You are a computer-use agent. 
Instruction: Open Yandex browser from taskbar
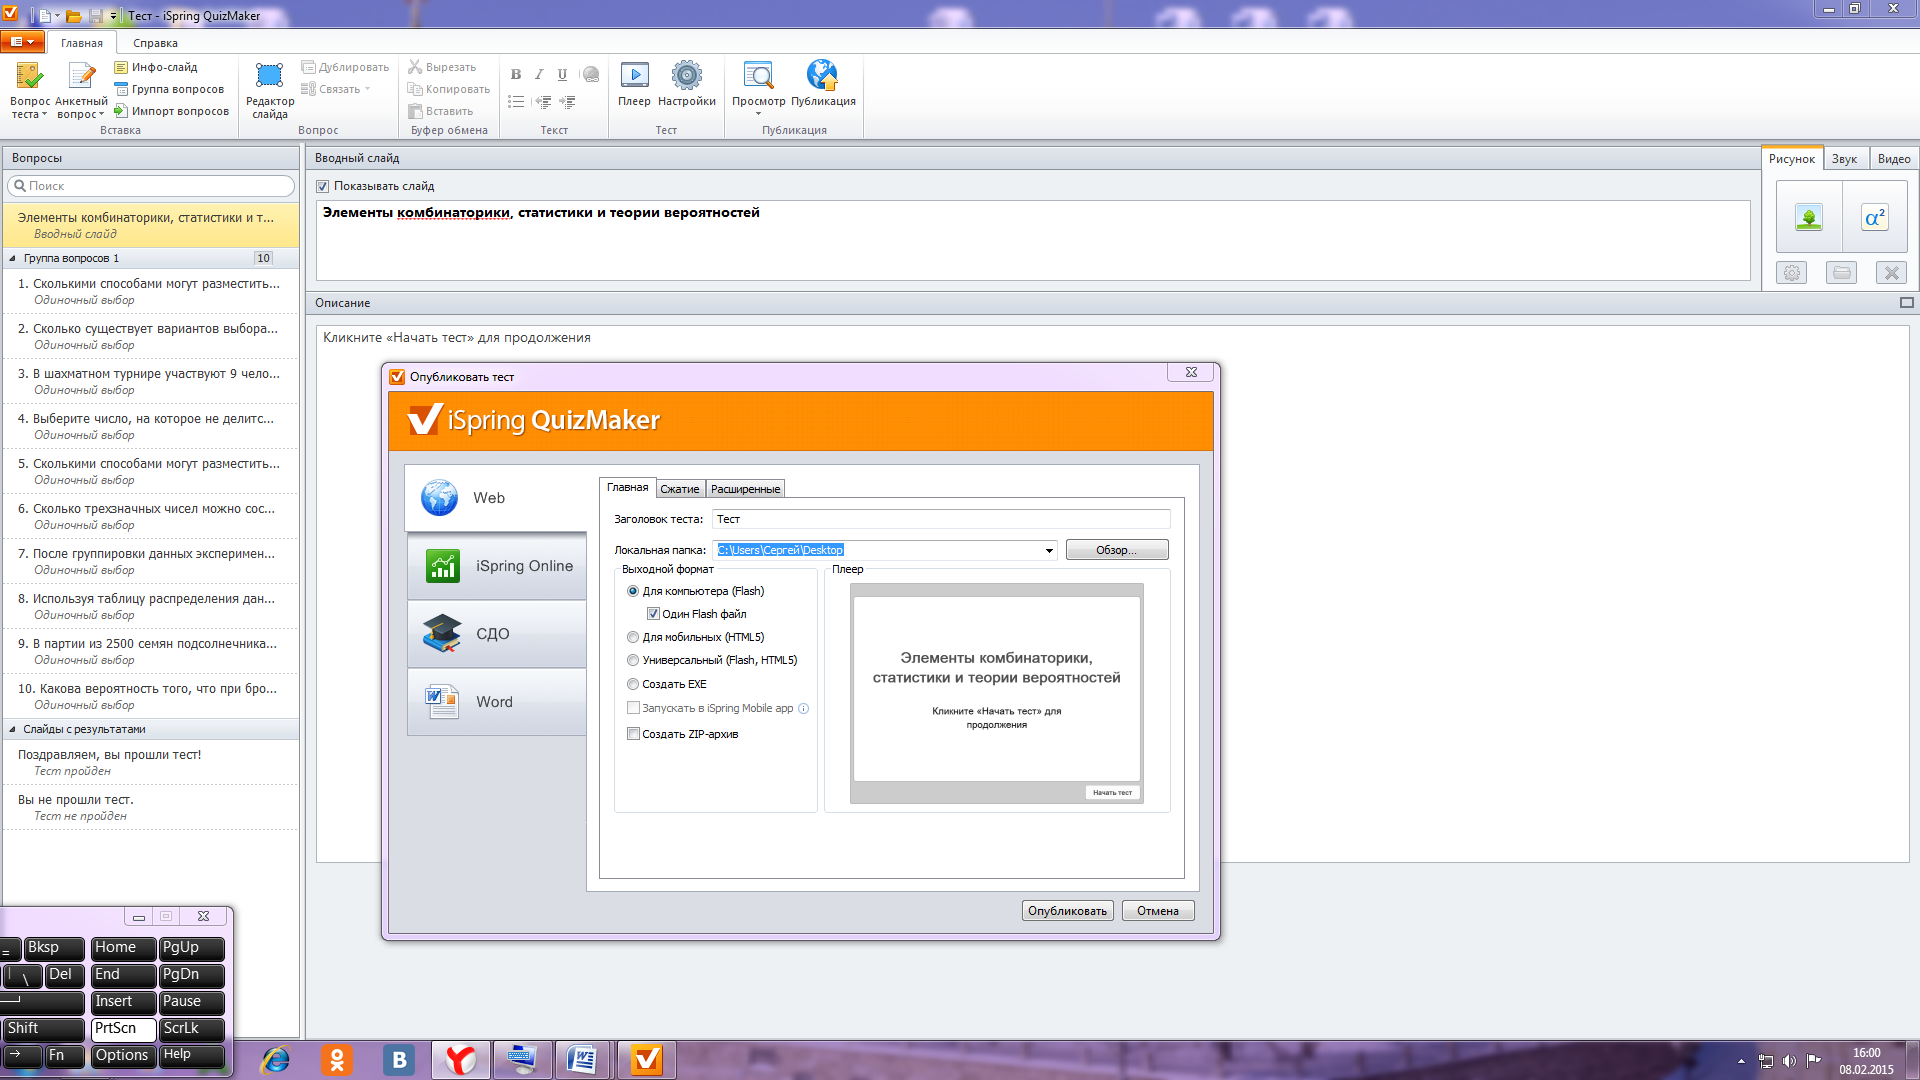pyautogui.click(x=461, y=1060)
